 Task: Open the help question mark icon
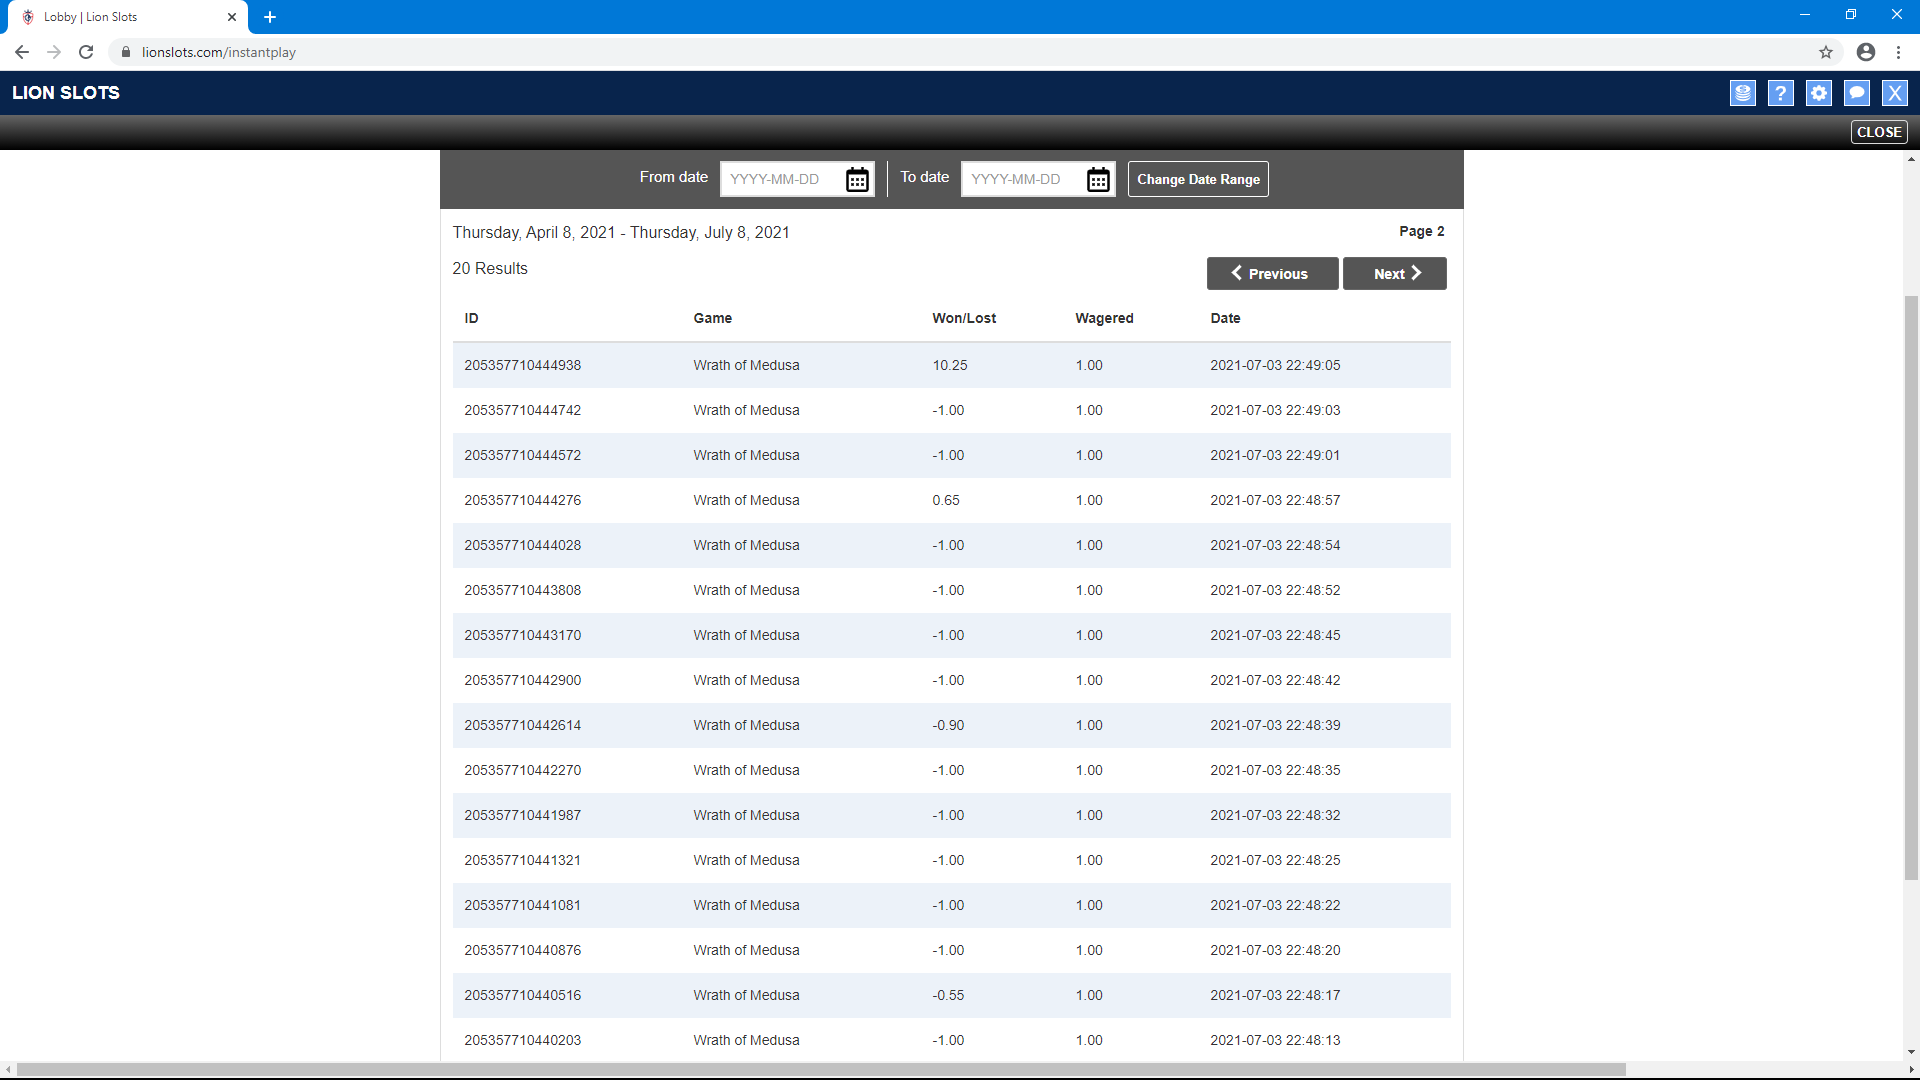coord(1781,93)
